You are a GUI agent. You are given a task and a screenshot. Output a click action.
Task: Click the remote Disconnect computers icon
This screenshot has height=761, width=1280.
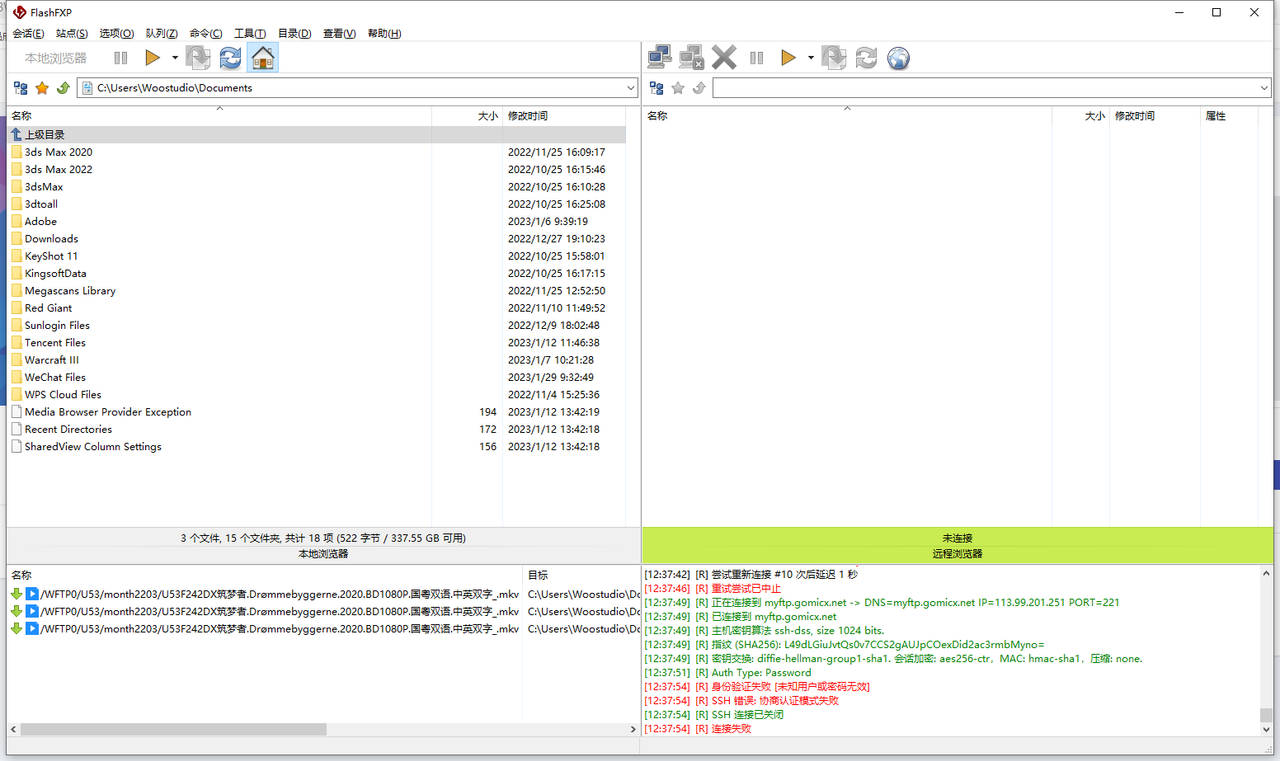point(691,58)
